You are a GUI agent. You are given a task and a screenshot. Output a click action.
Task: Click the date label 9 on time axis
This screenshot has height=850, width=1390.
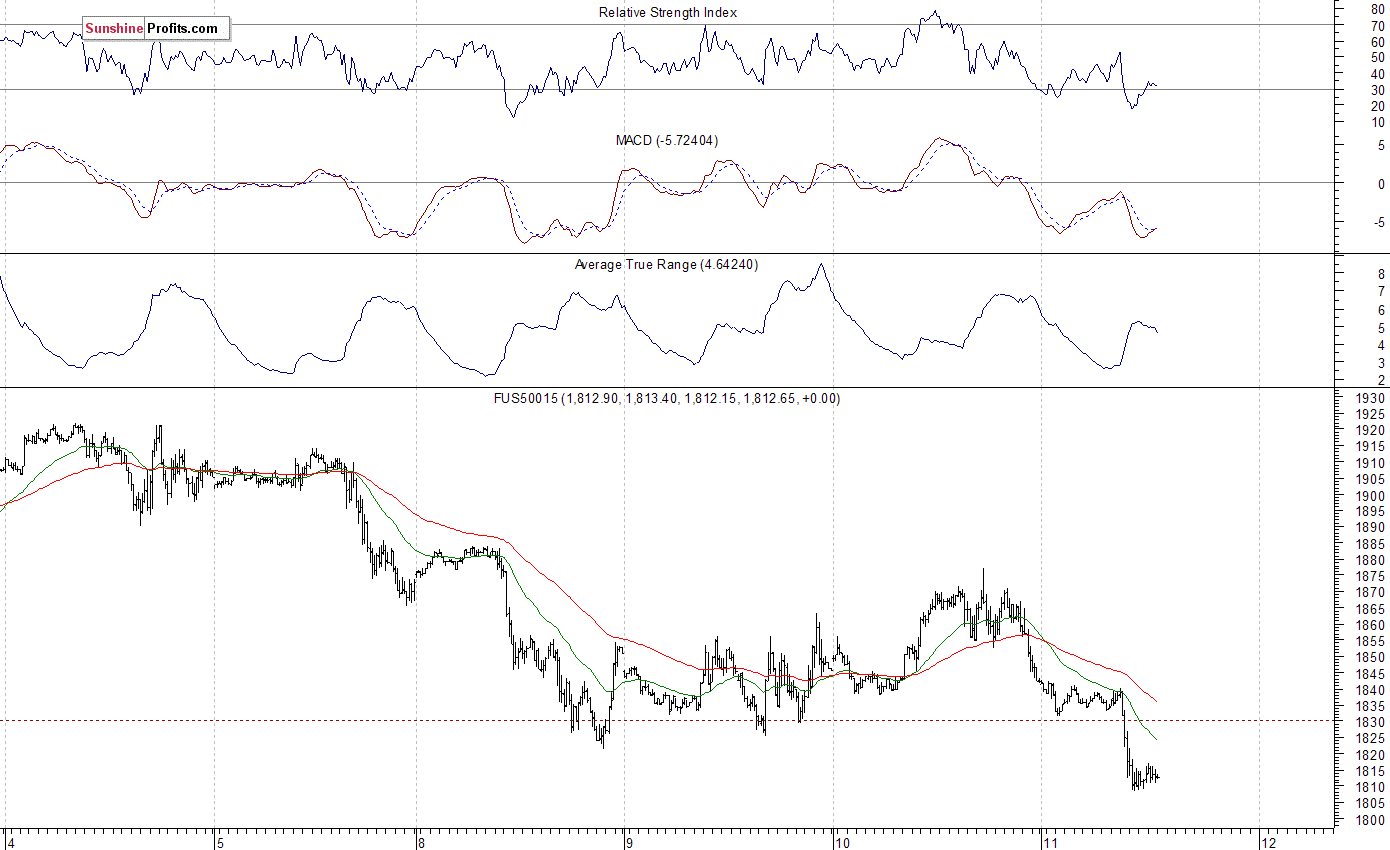point(630,842)
